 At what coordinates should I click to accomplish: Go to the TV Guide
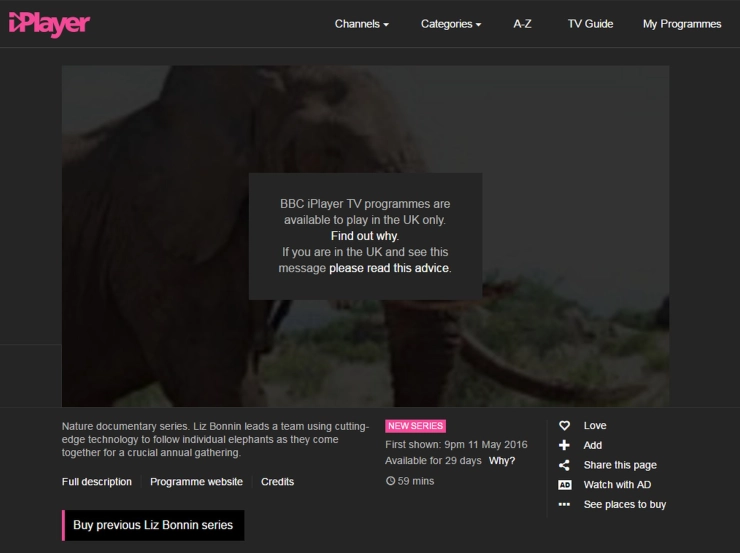590,24
